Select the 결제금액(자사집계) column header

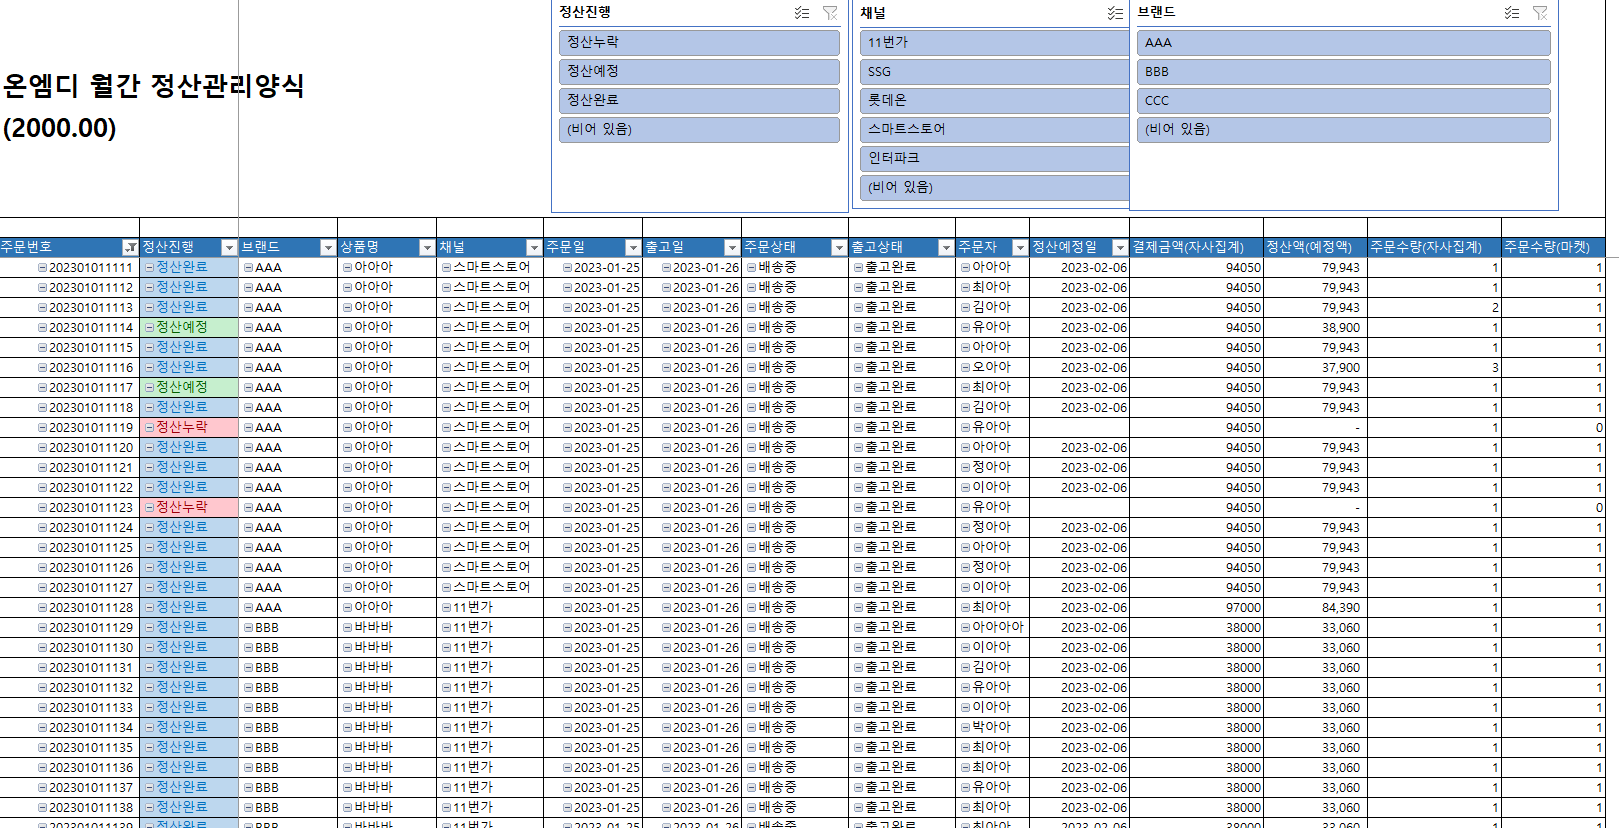tap(1196, 247)
